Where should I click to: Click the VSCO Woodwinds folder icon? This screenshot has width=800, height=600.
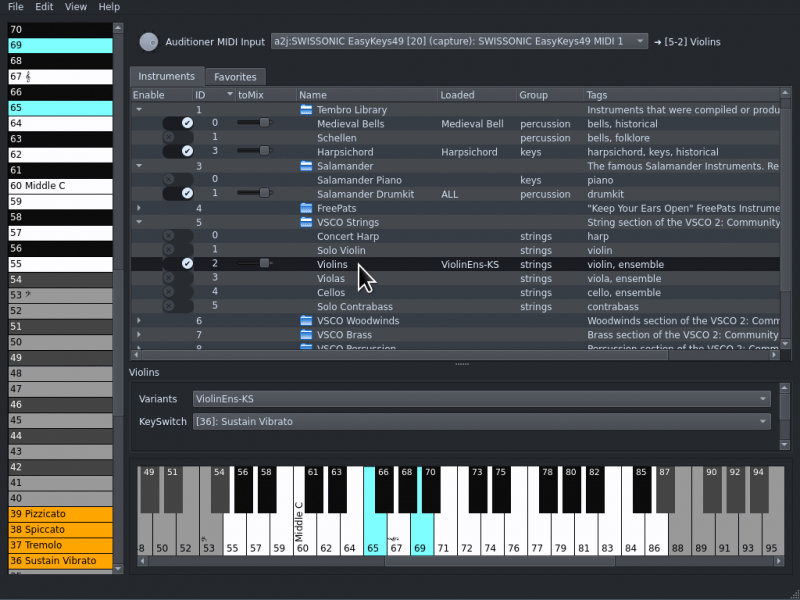(x=307, y=321)
